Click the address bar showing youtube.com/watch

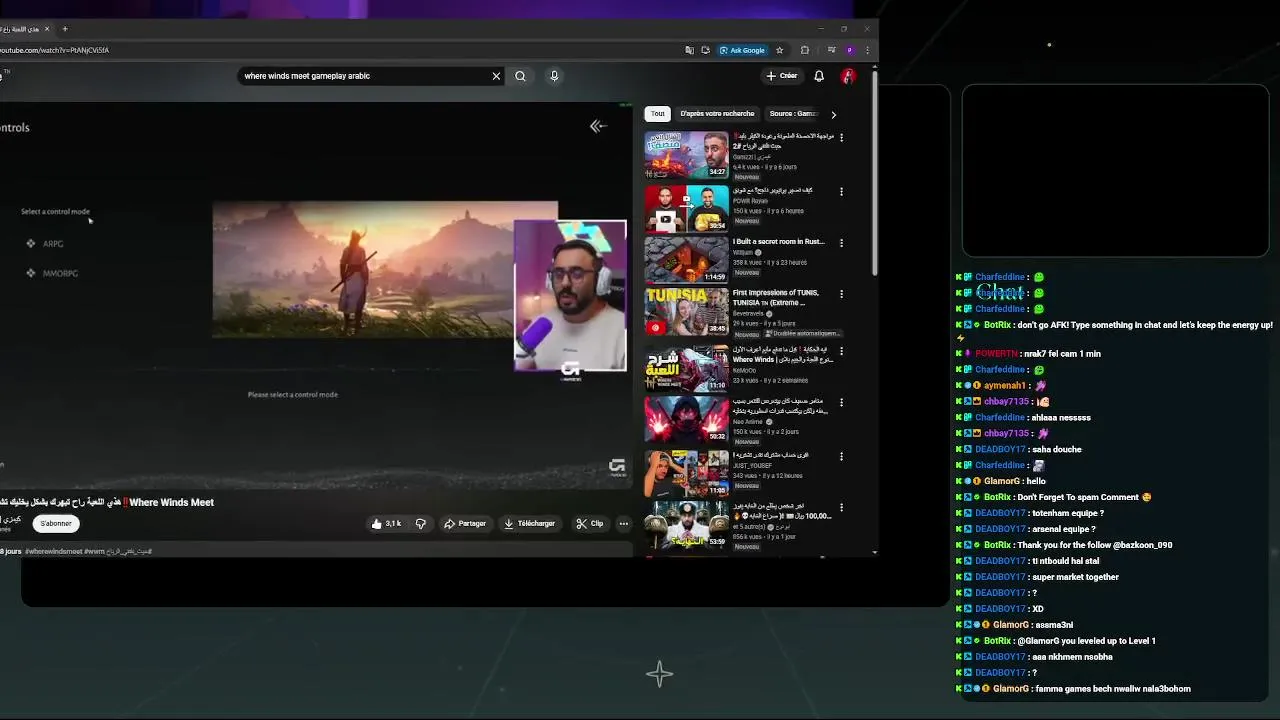(x=340, y=50)
